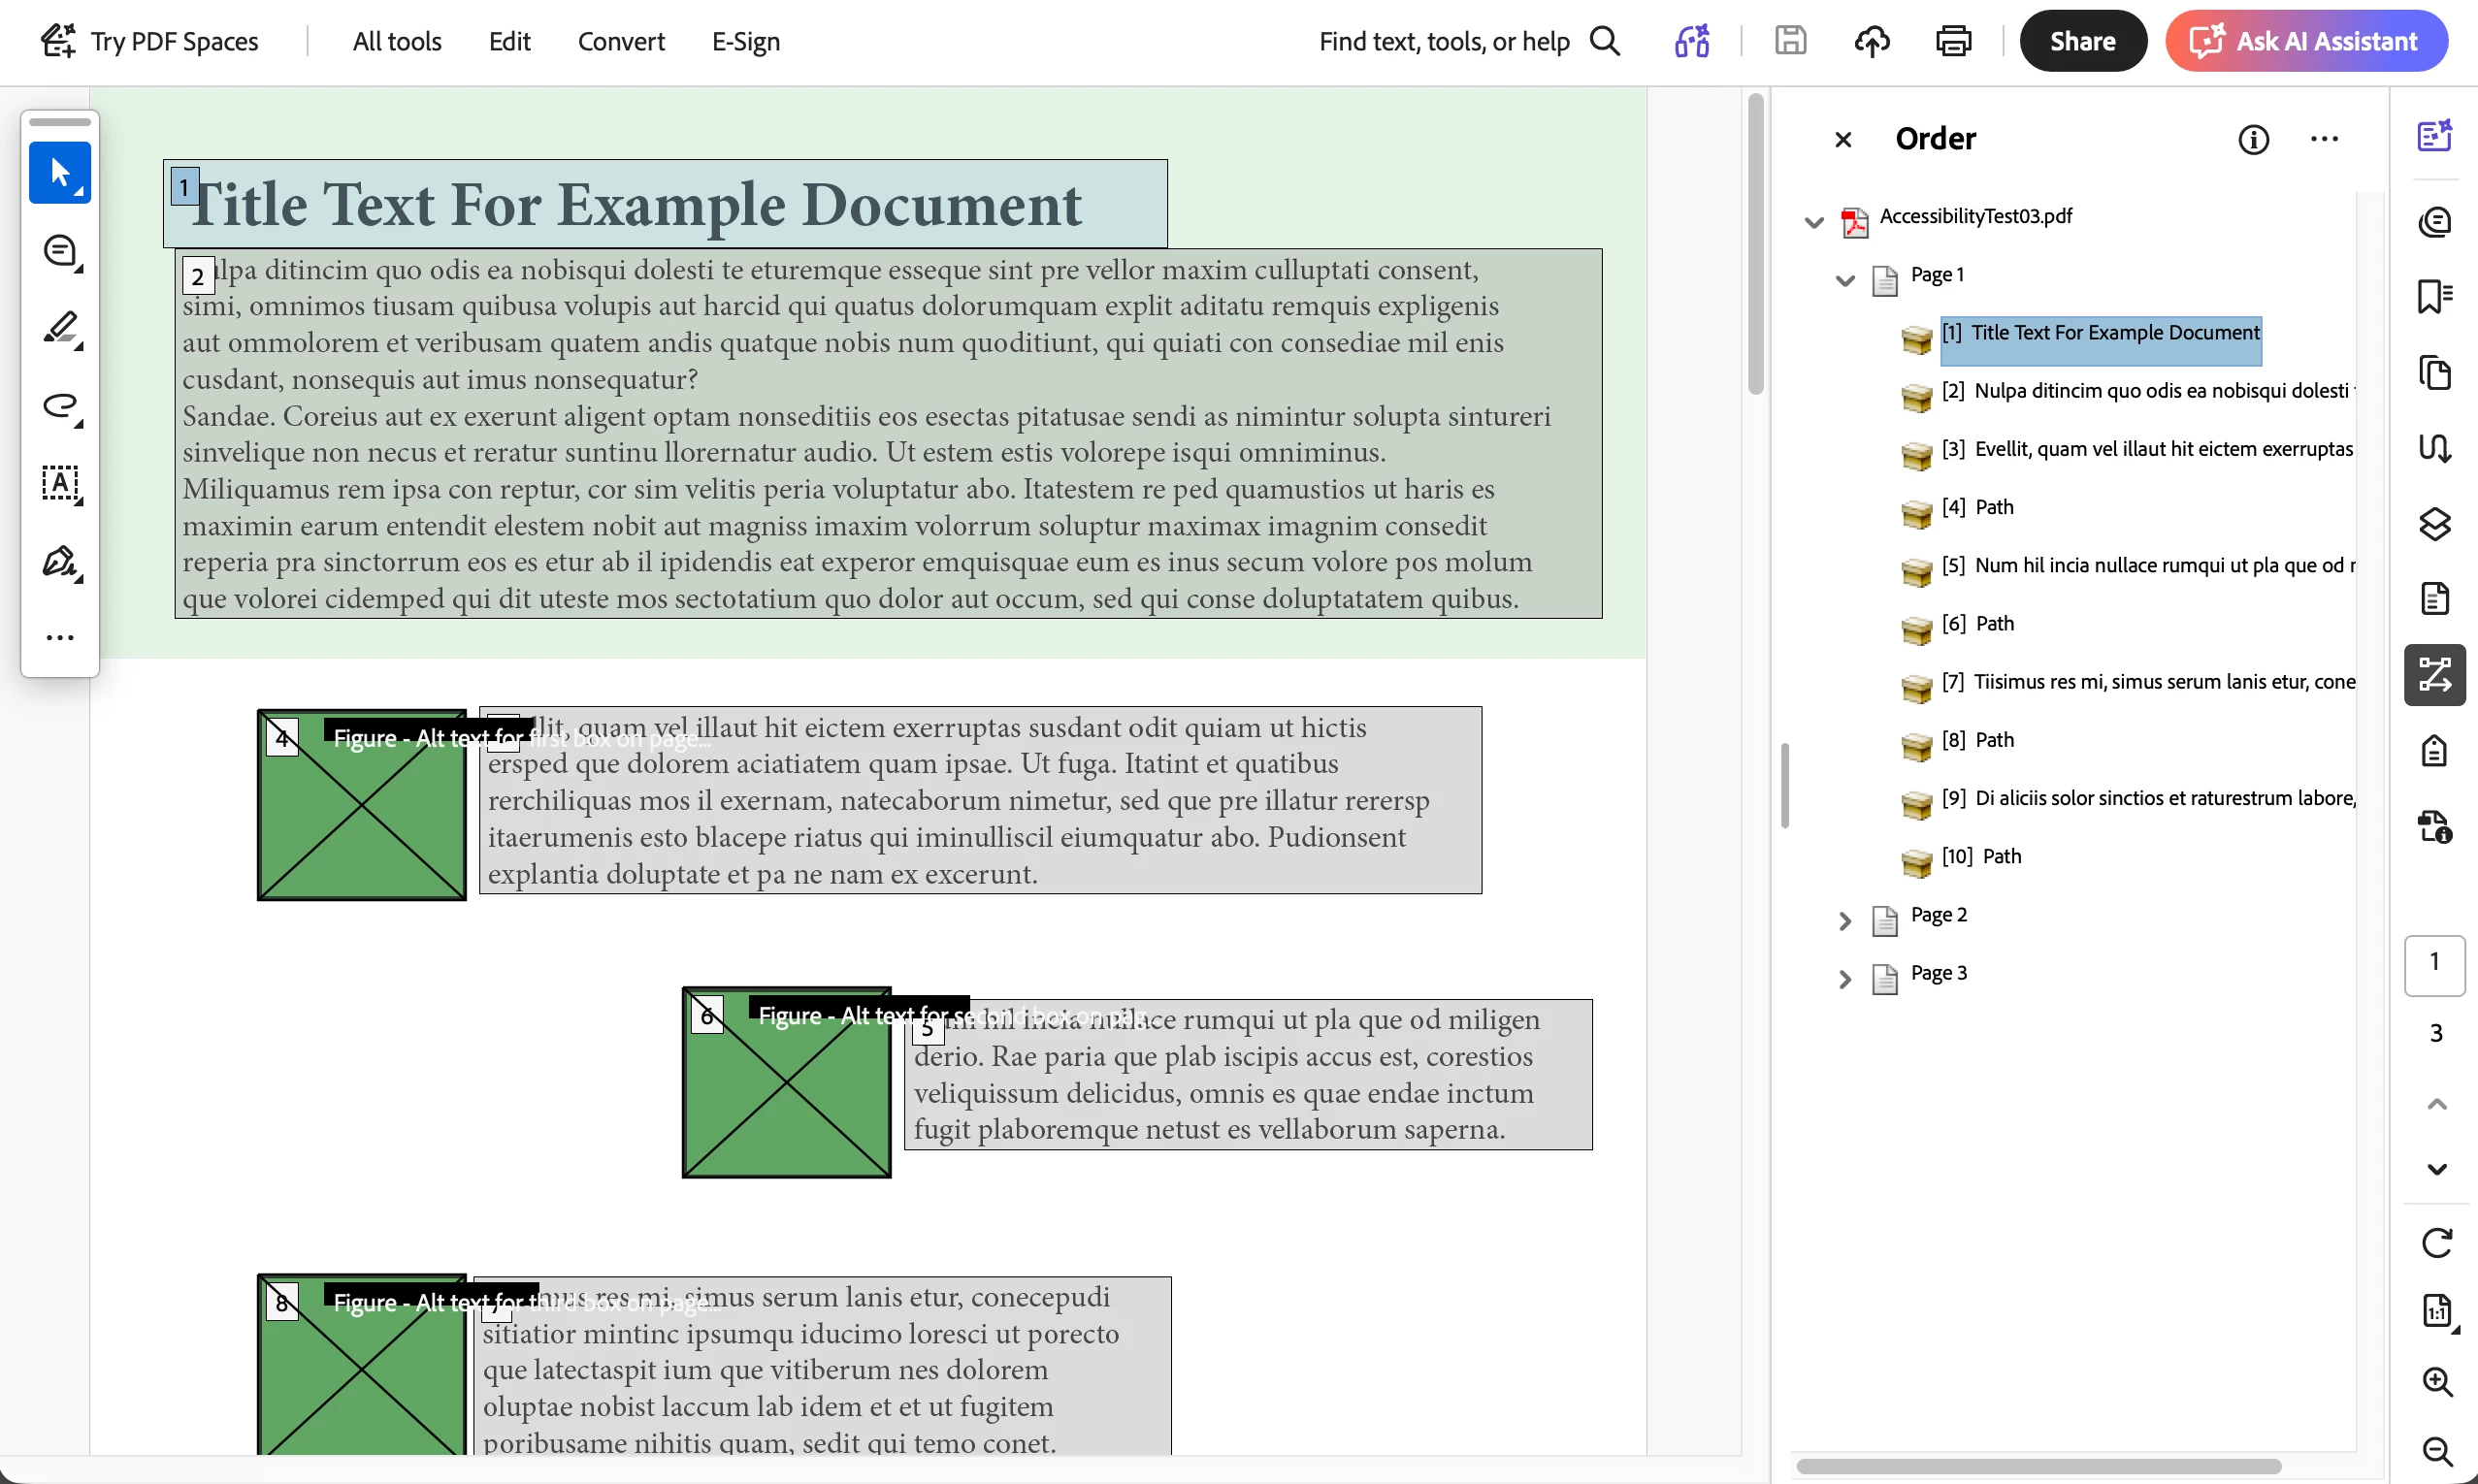Click the print icon
The image size is (2478, 1484).
pos(1953,41)
